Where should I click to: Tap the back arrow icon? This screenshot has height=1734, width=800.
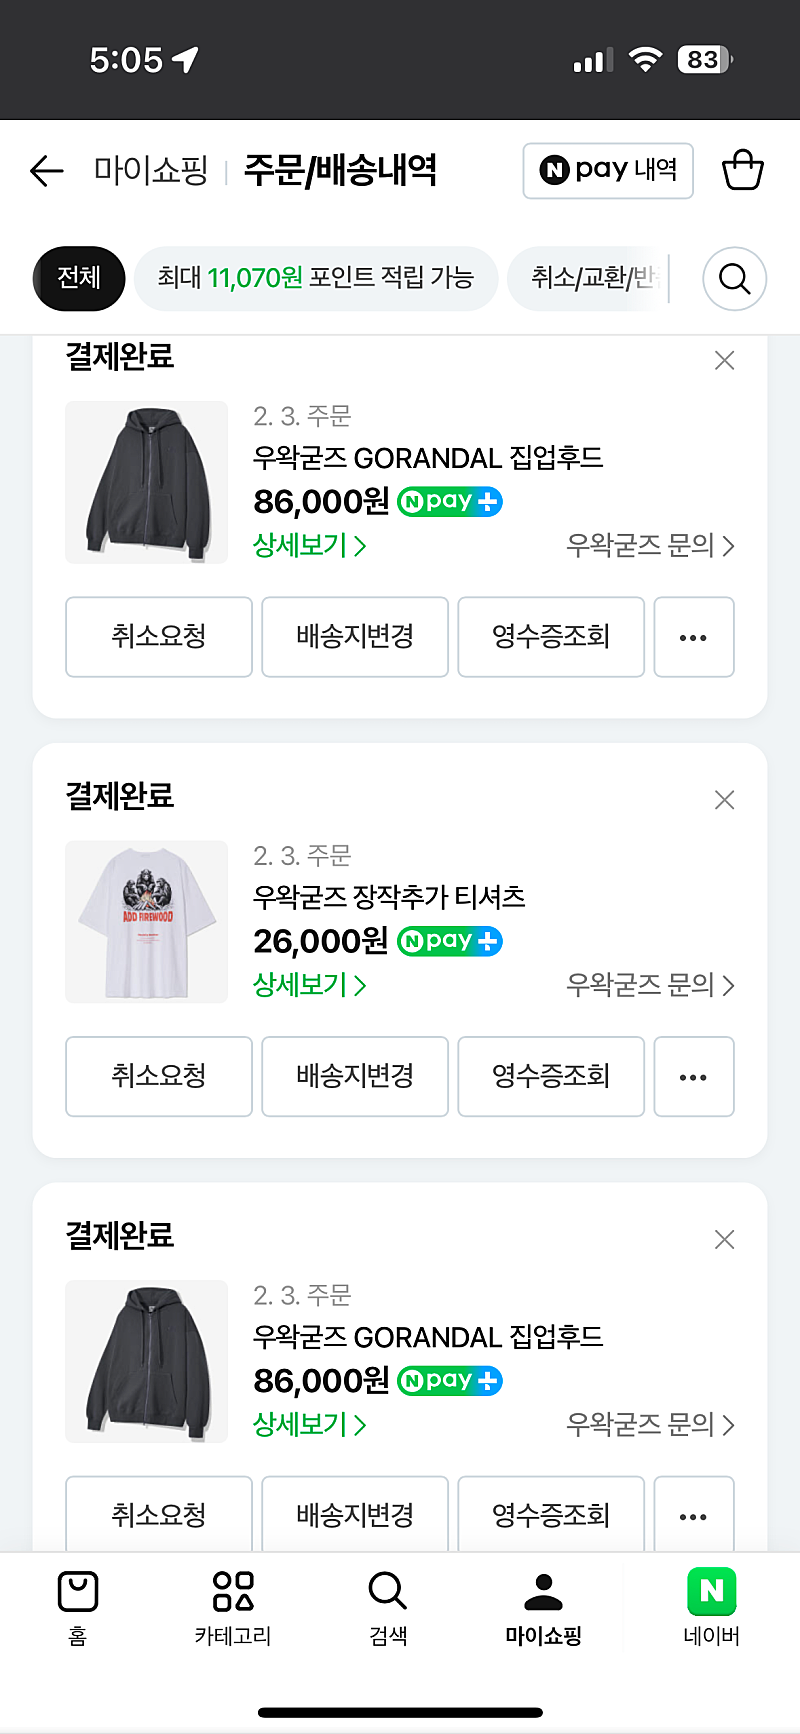point(47,171)
